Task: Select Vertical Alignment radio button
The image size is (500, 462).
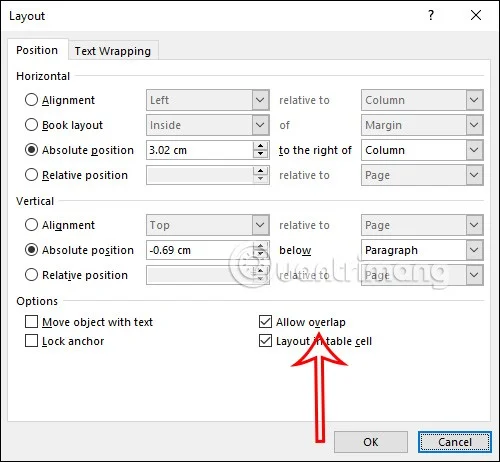Action: [x=31, y=225]
